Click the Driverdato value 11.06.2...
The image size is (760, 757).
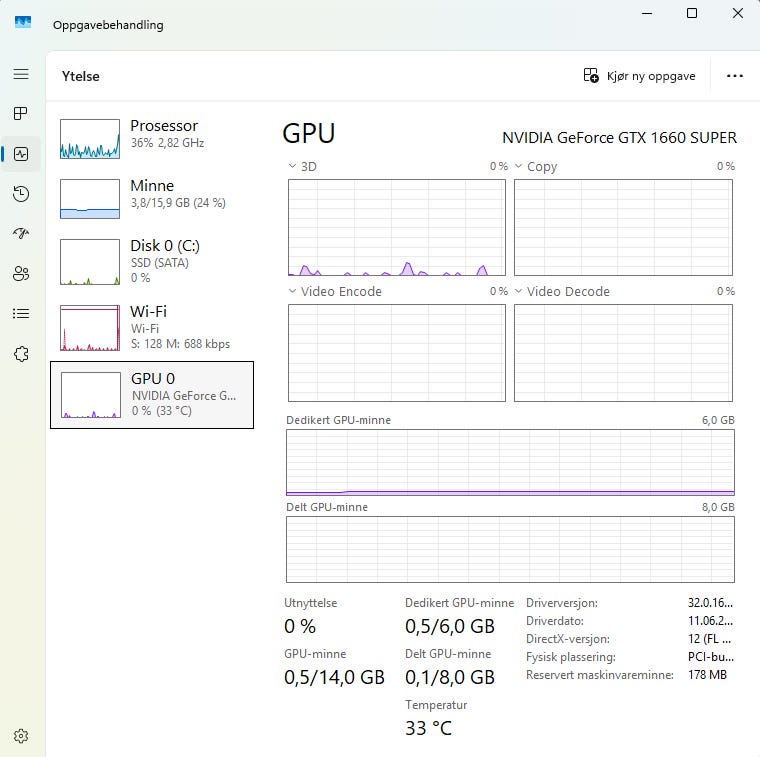710,621
